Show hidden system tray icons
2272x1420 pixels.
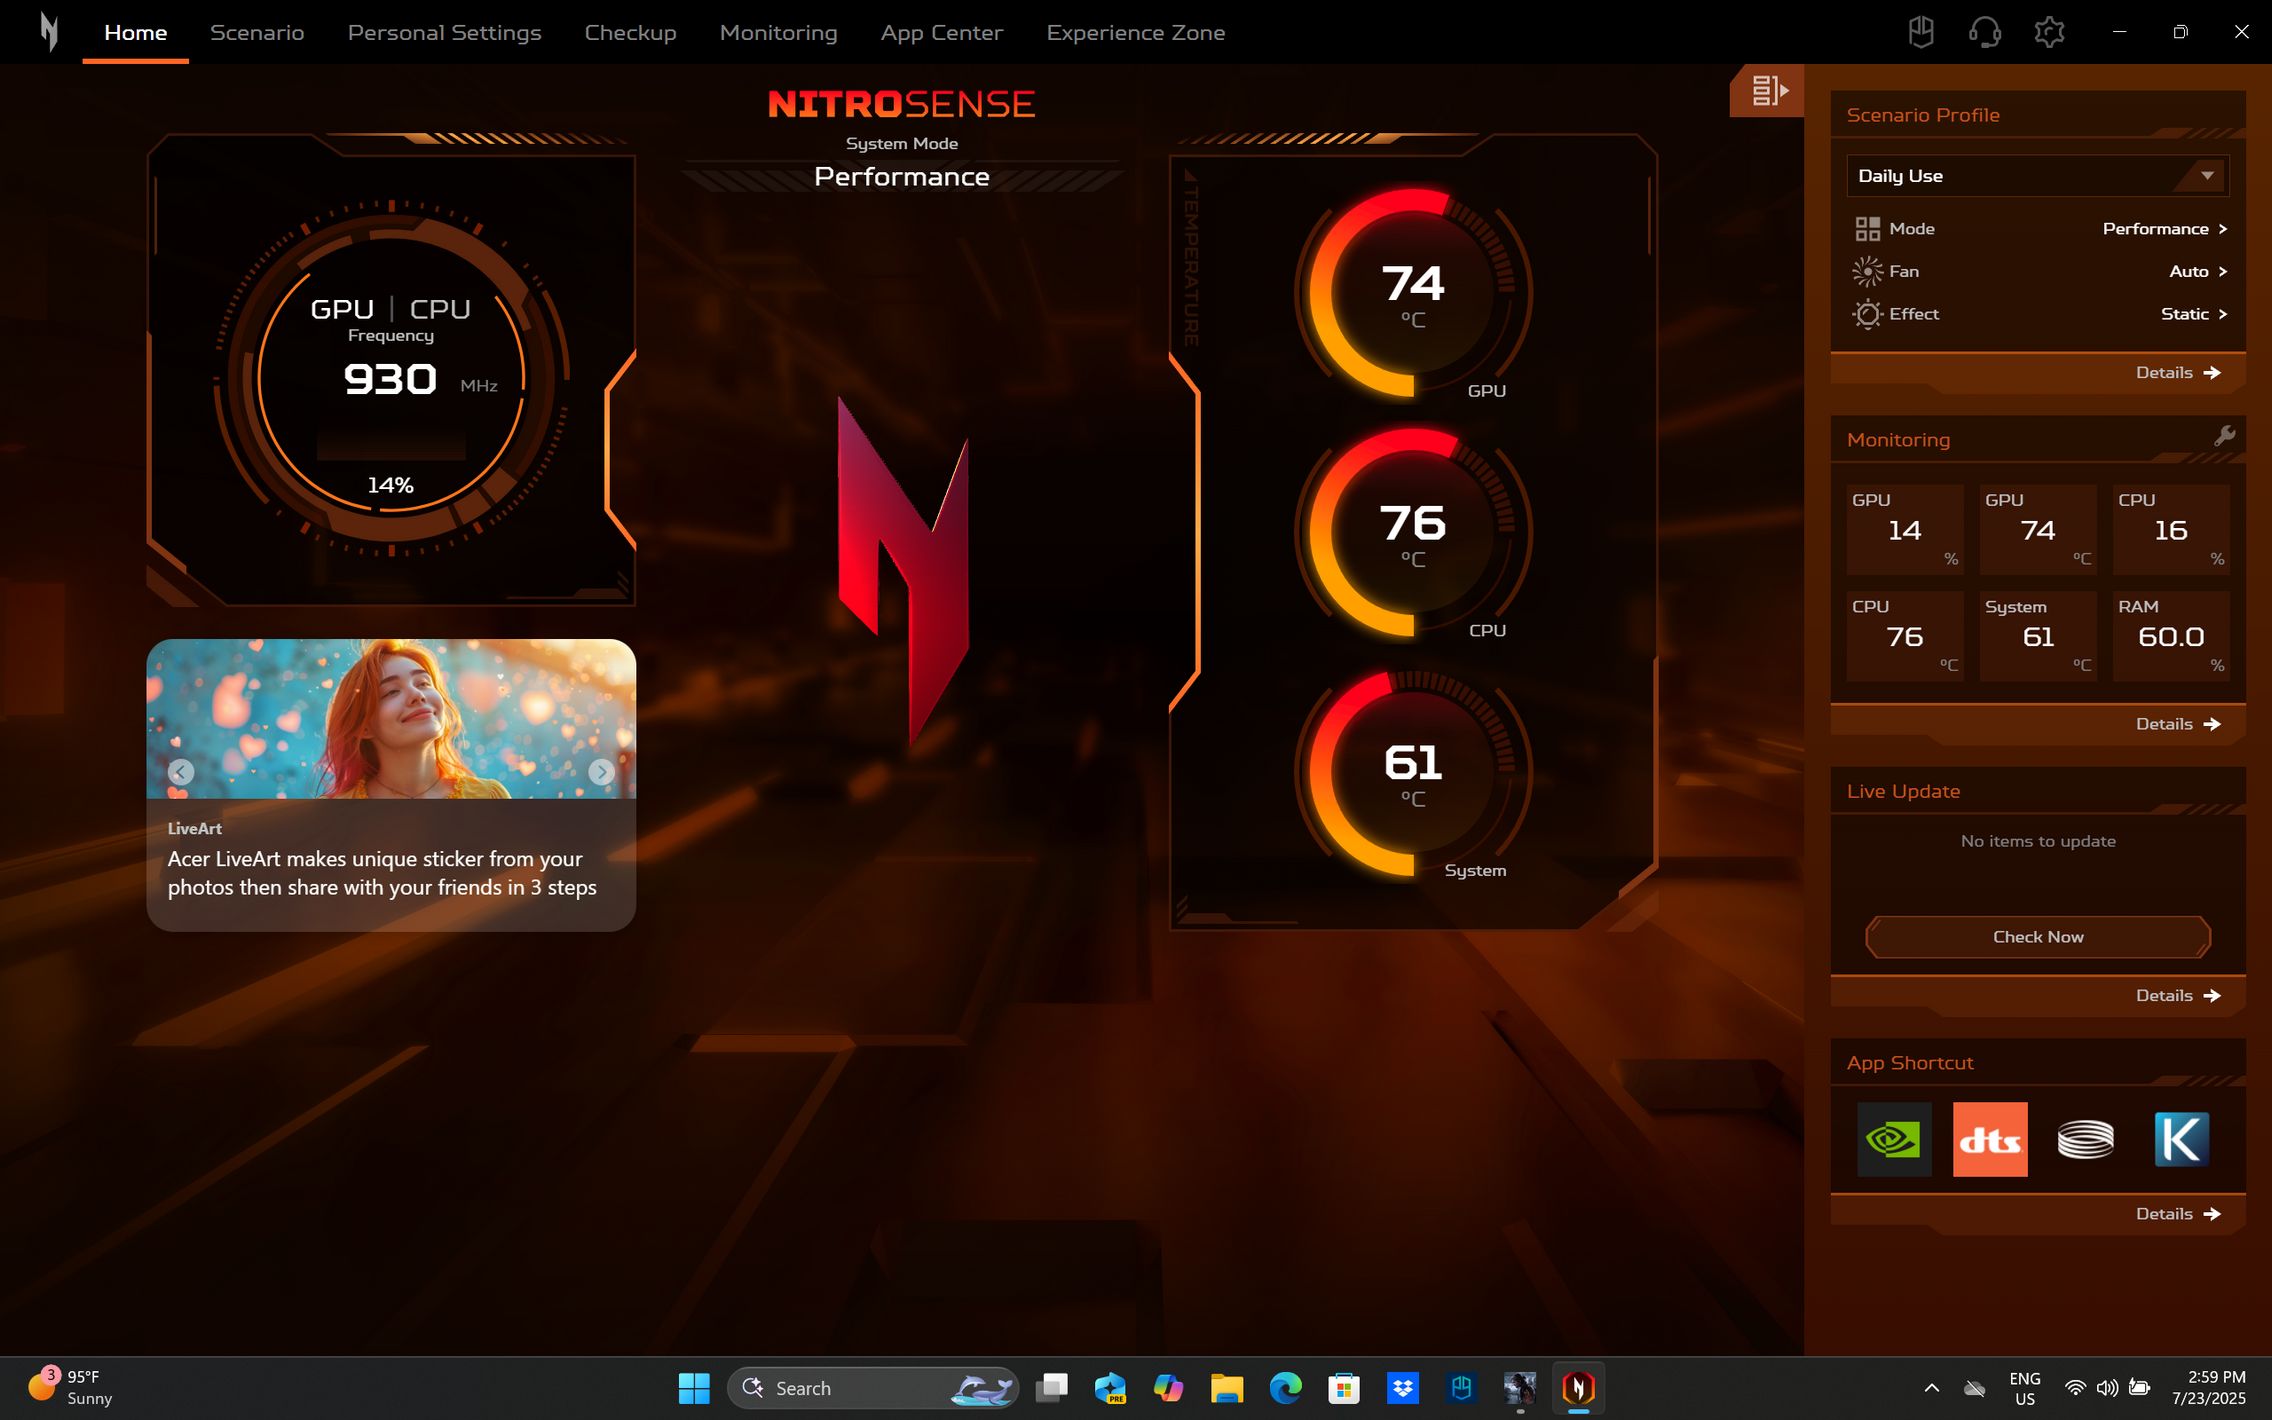coord(1932,1388)
